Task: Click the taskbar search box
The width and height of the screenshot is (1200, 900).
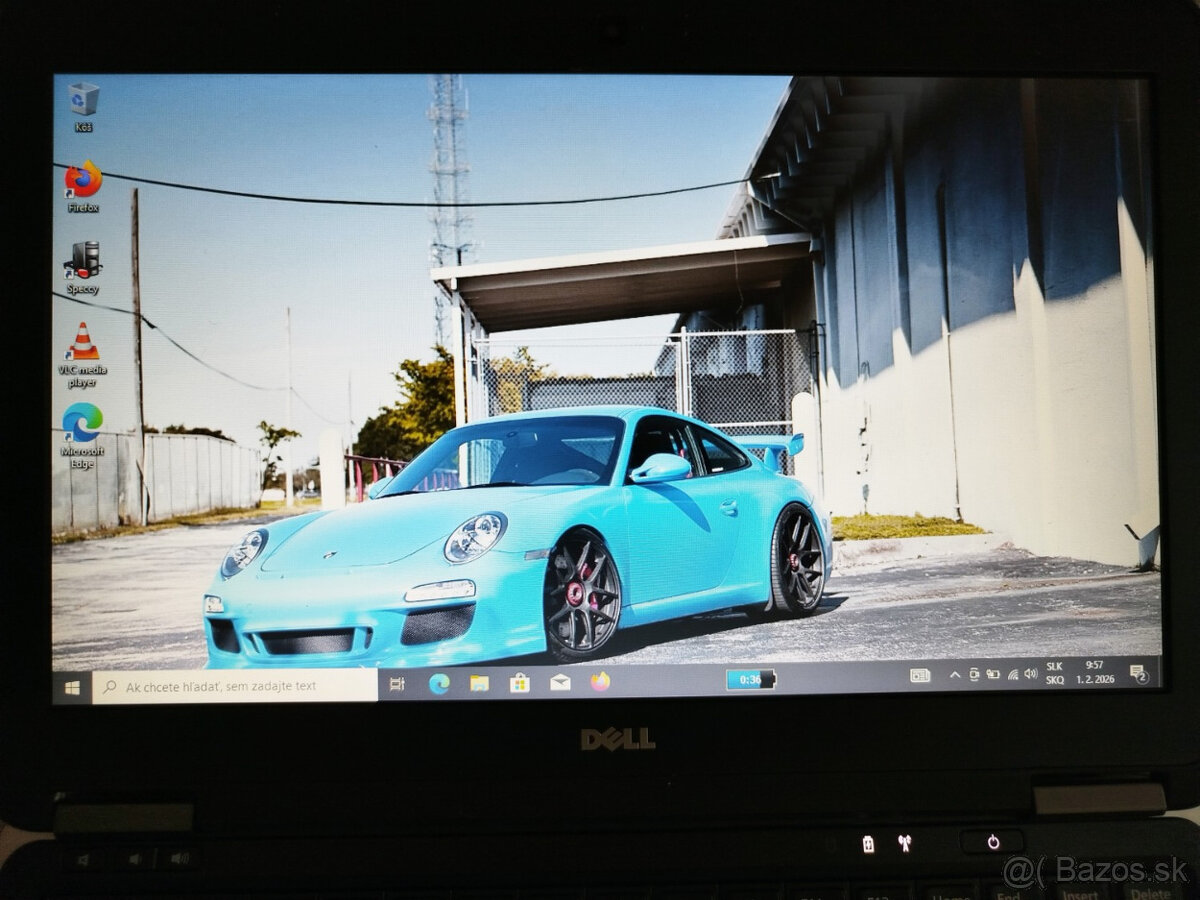Action: (235, 686)
